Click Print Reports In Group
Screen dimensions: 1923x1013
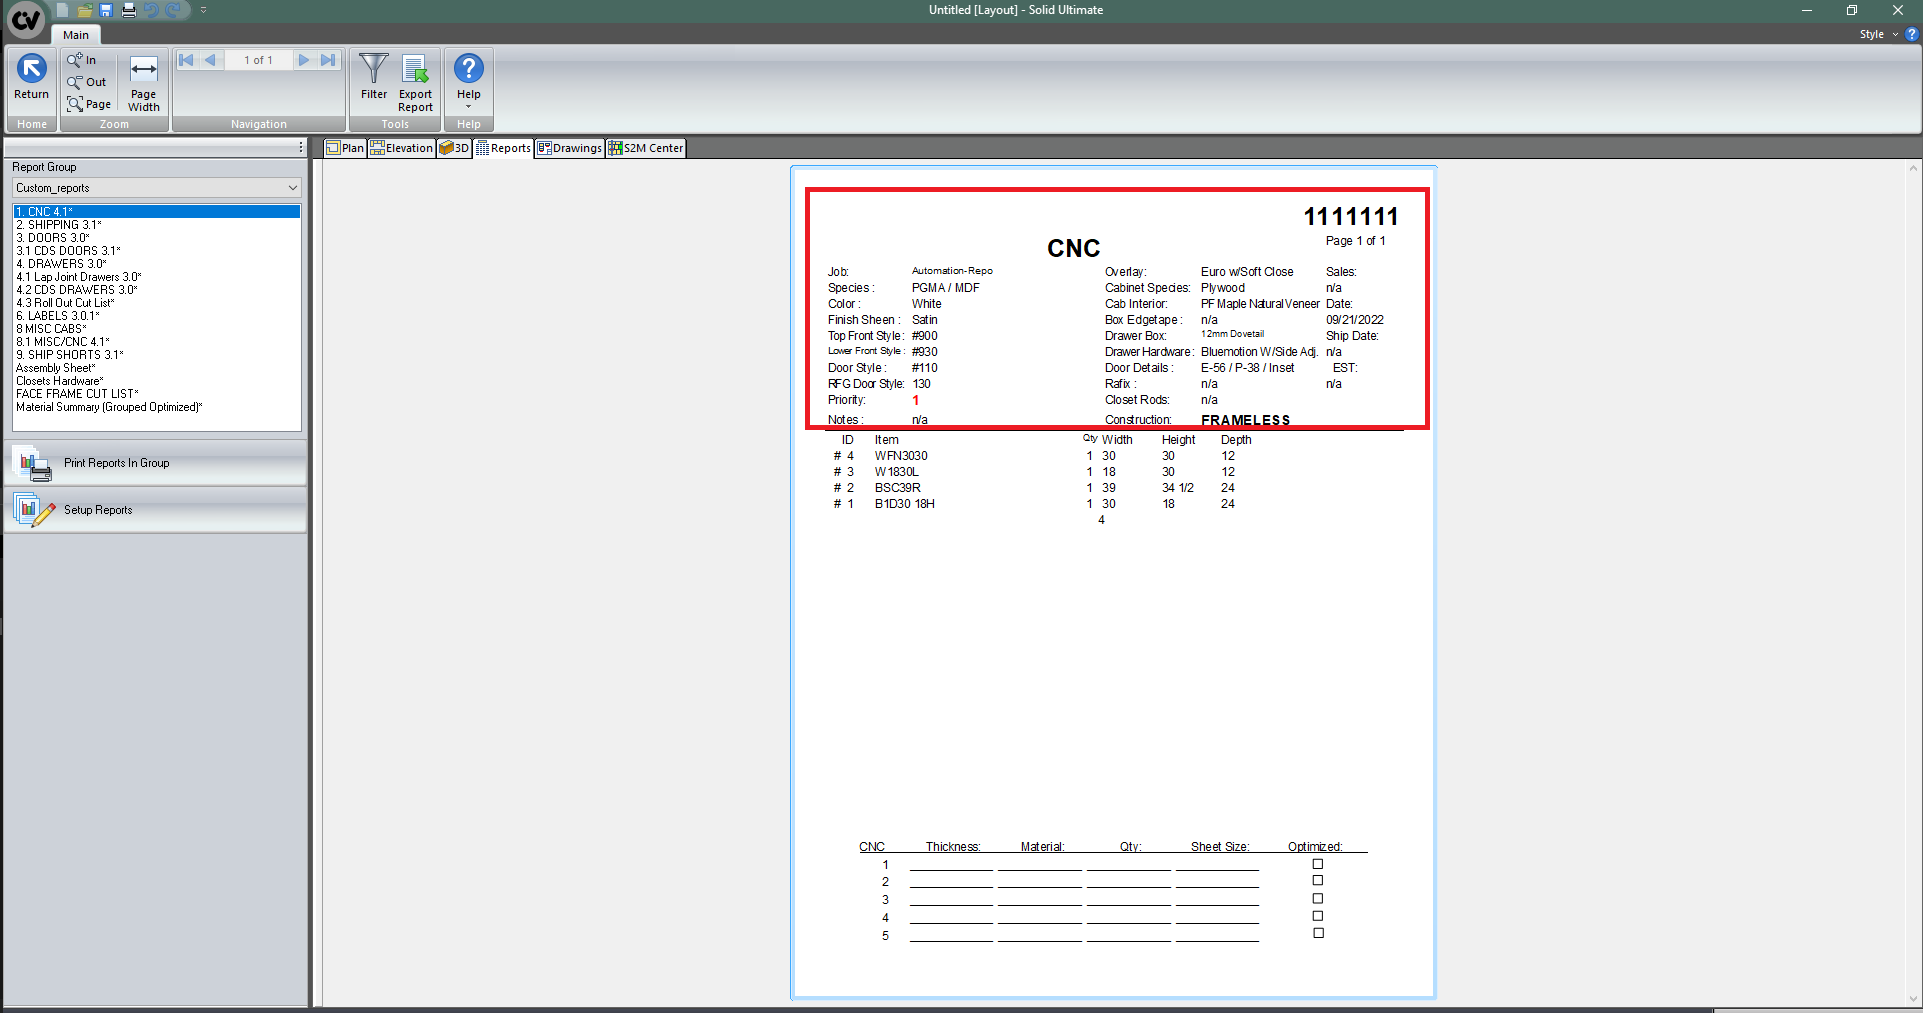(116, 463)
